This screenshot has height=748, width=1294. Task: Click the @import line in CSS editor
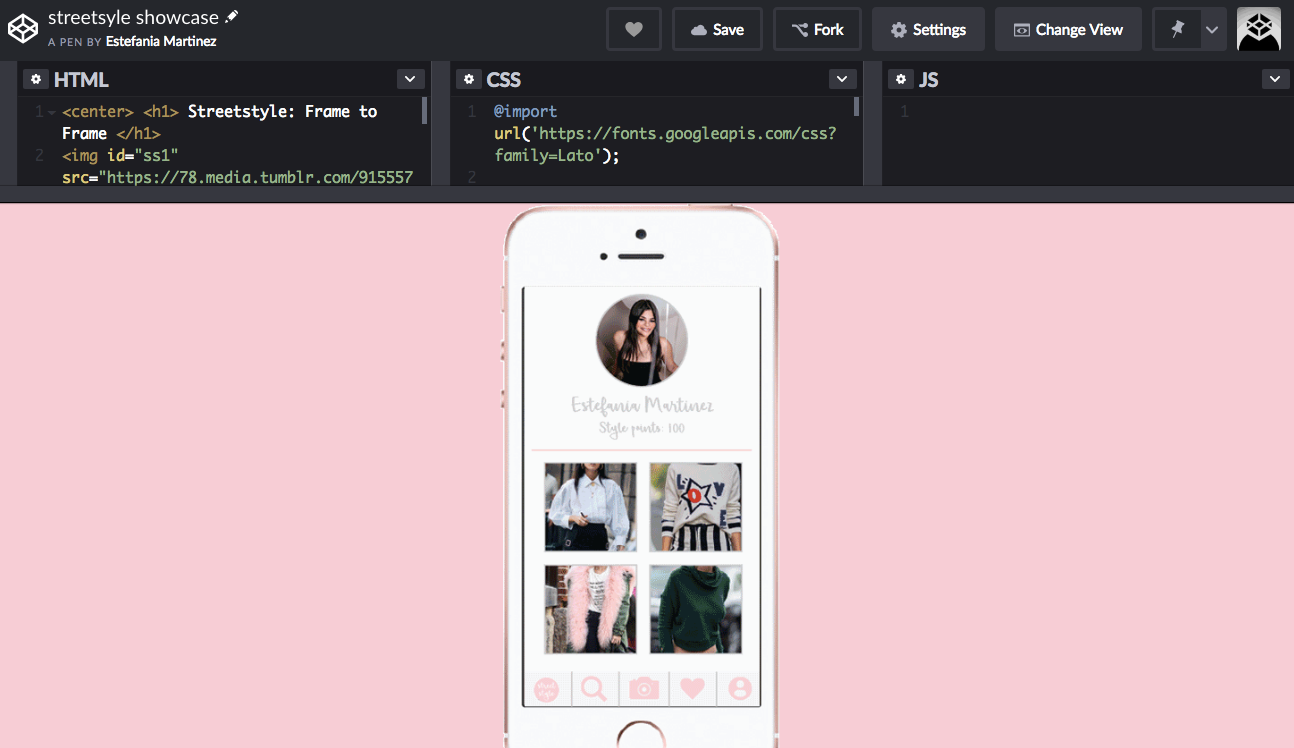pos(526,112)
